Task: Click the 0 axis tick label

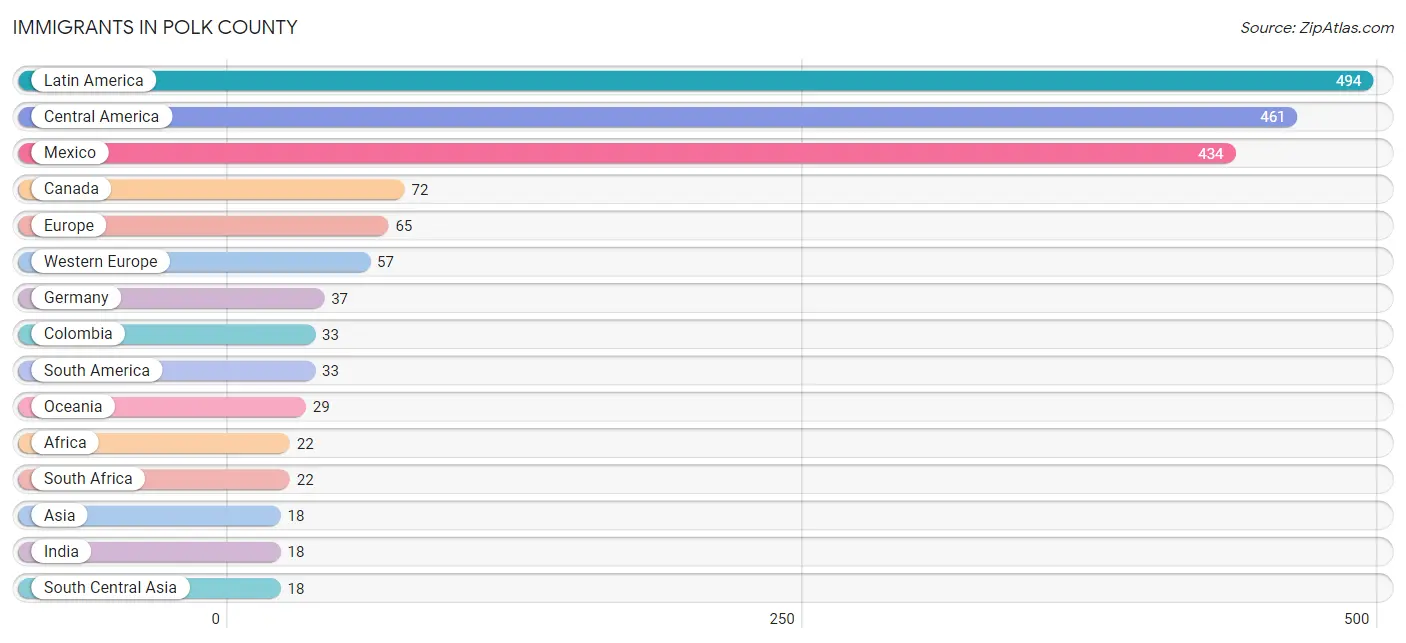Action: tap(215, 619)
